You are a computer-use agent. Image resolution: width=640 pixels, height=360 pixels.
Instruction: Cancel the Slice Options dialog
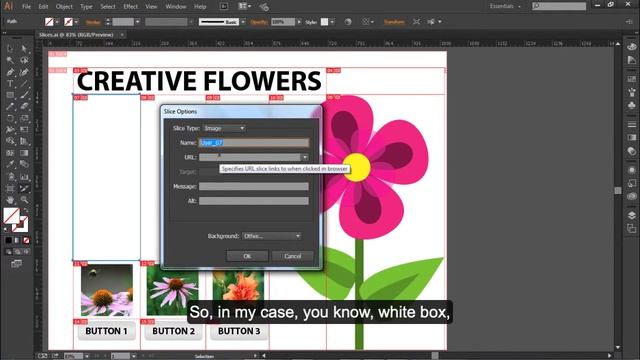[293, 256]
